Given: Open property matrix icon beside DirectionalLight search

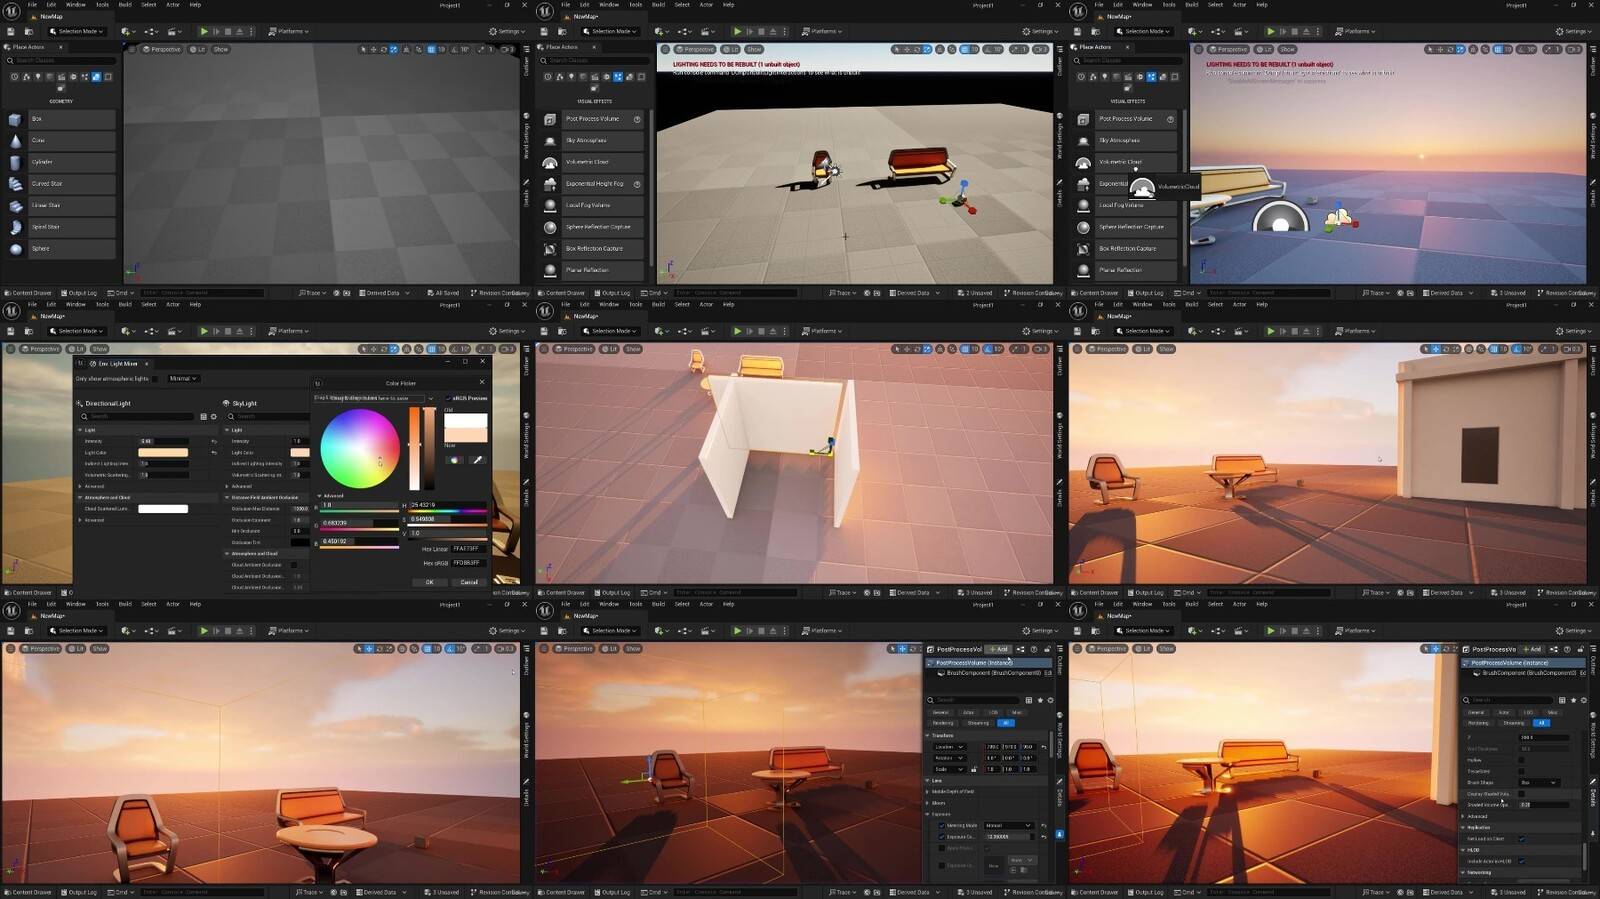Looking at the screenshot, I should (203, 416).
